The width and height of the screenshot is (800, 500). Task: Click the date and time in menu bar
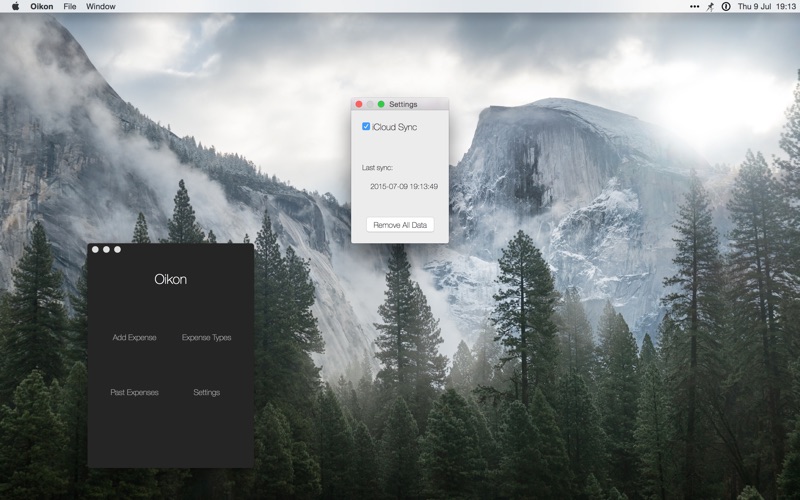pos(767,7)
